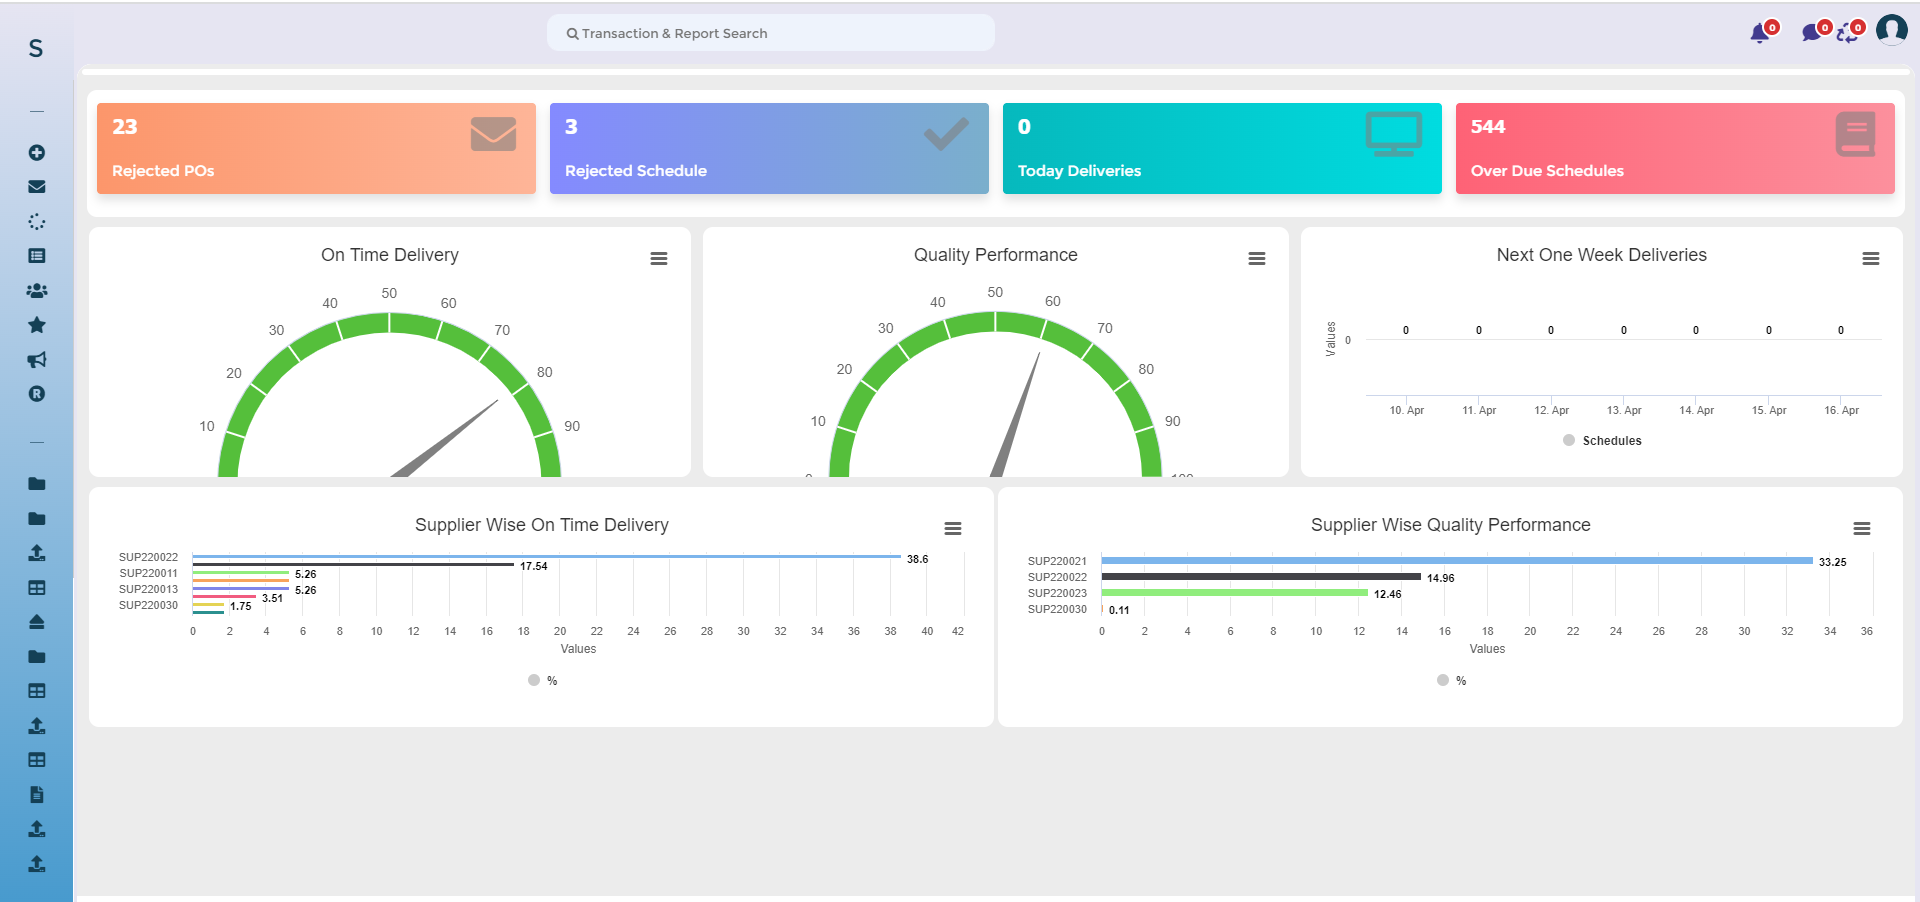This screenshot has height=902, width=1920.
Task: Click the 10. Apr axis label
Action: coord(1407,411)
